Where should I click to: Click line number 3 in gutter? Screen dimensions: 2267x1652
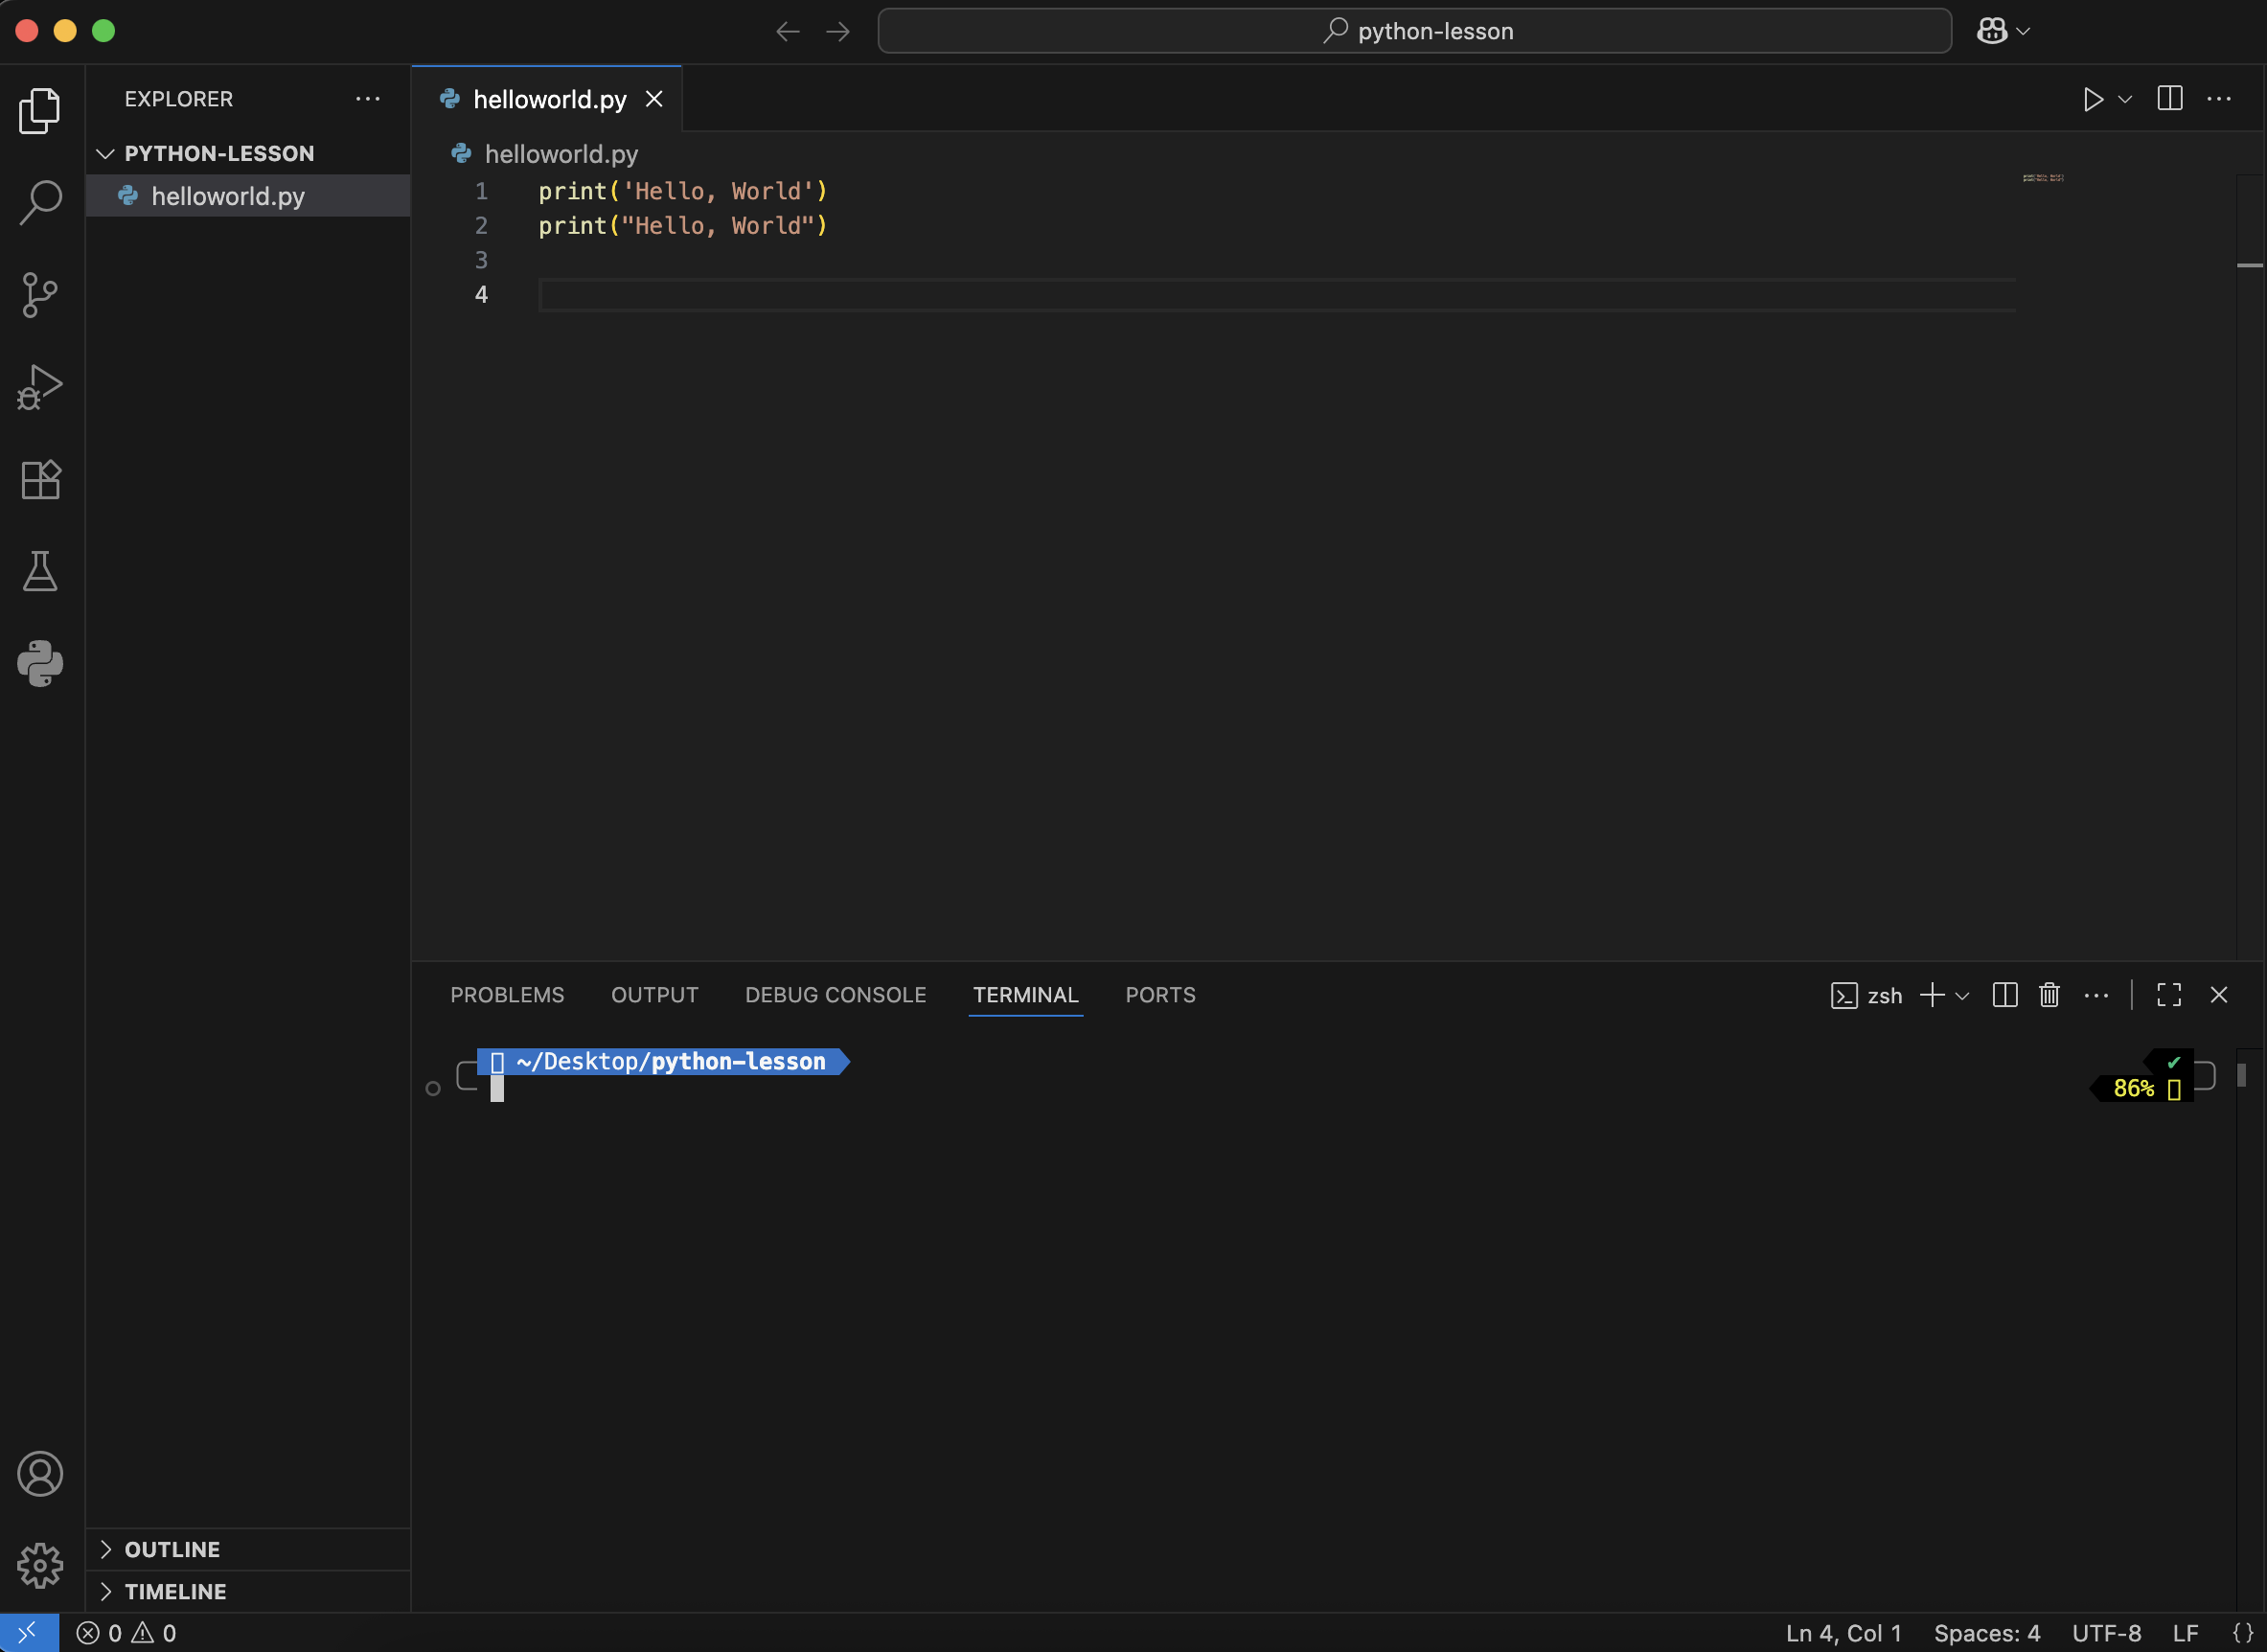tap(481, 260)
